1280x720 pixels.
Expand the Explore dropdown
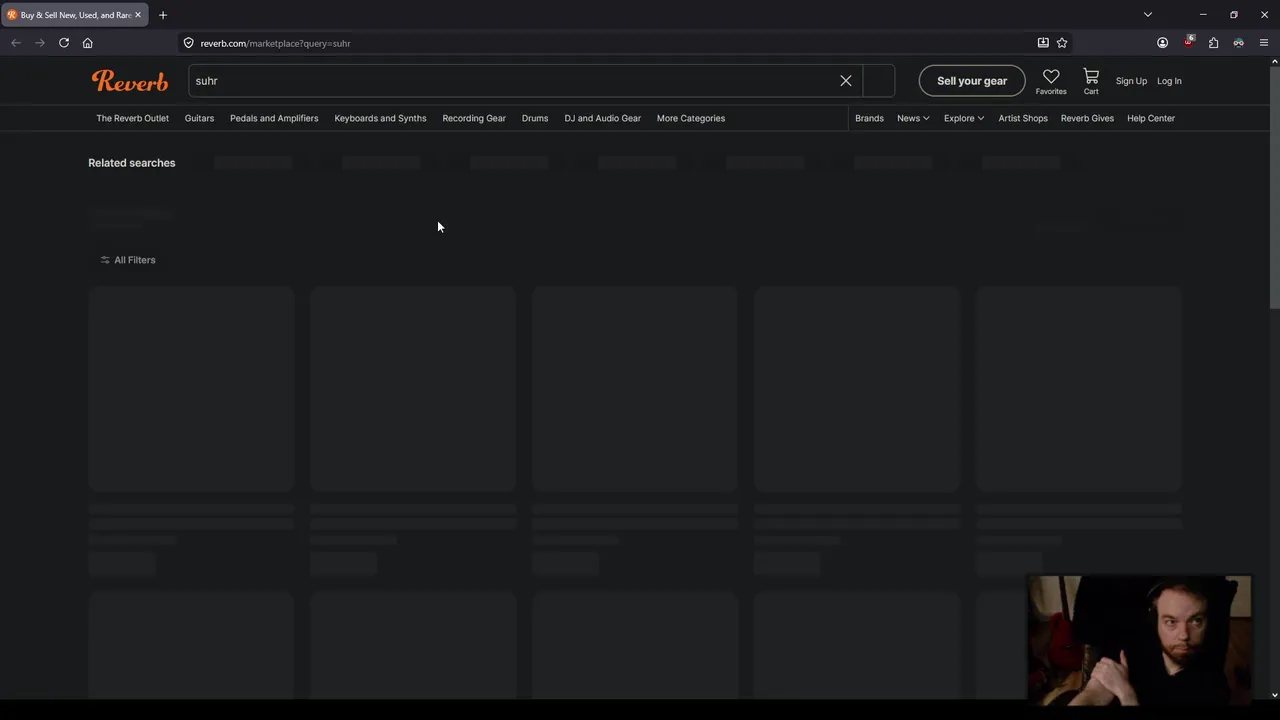(x=964, y=118)
